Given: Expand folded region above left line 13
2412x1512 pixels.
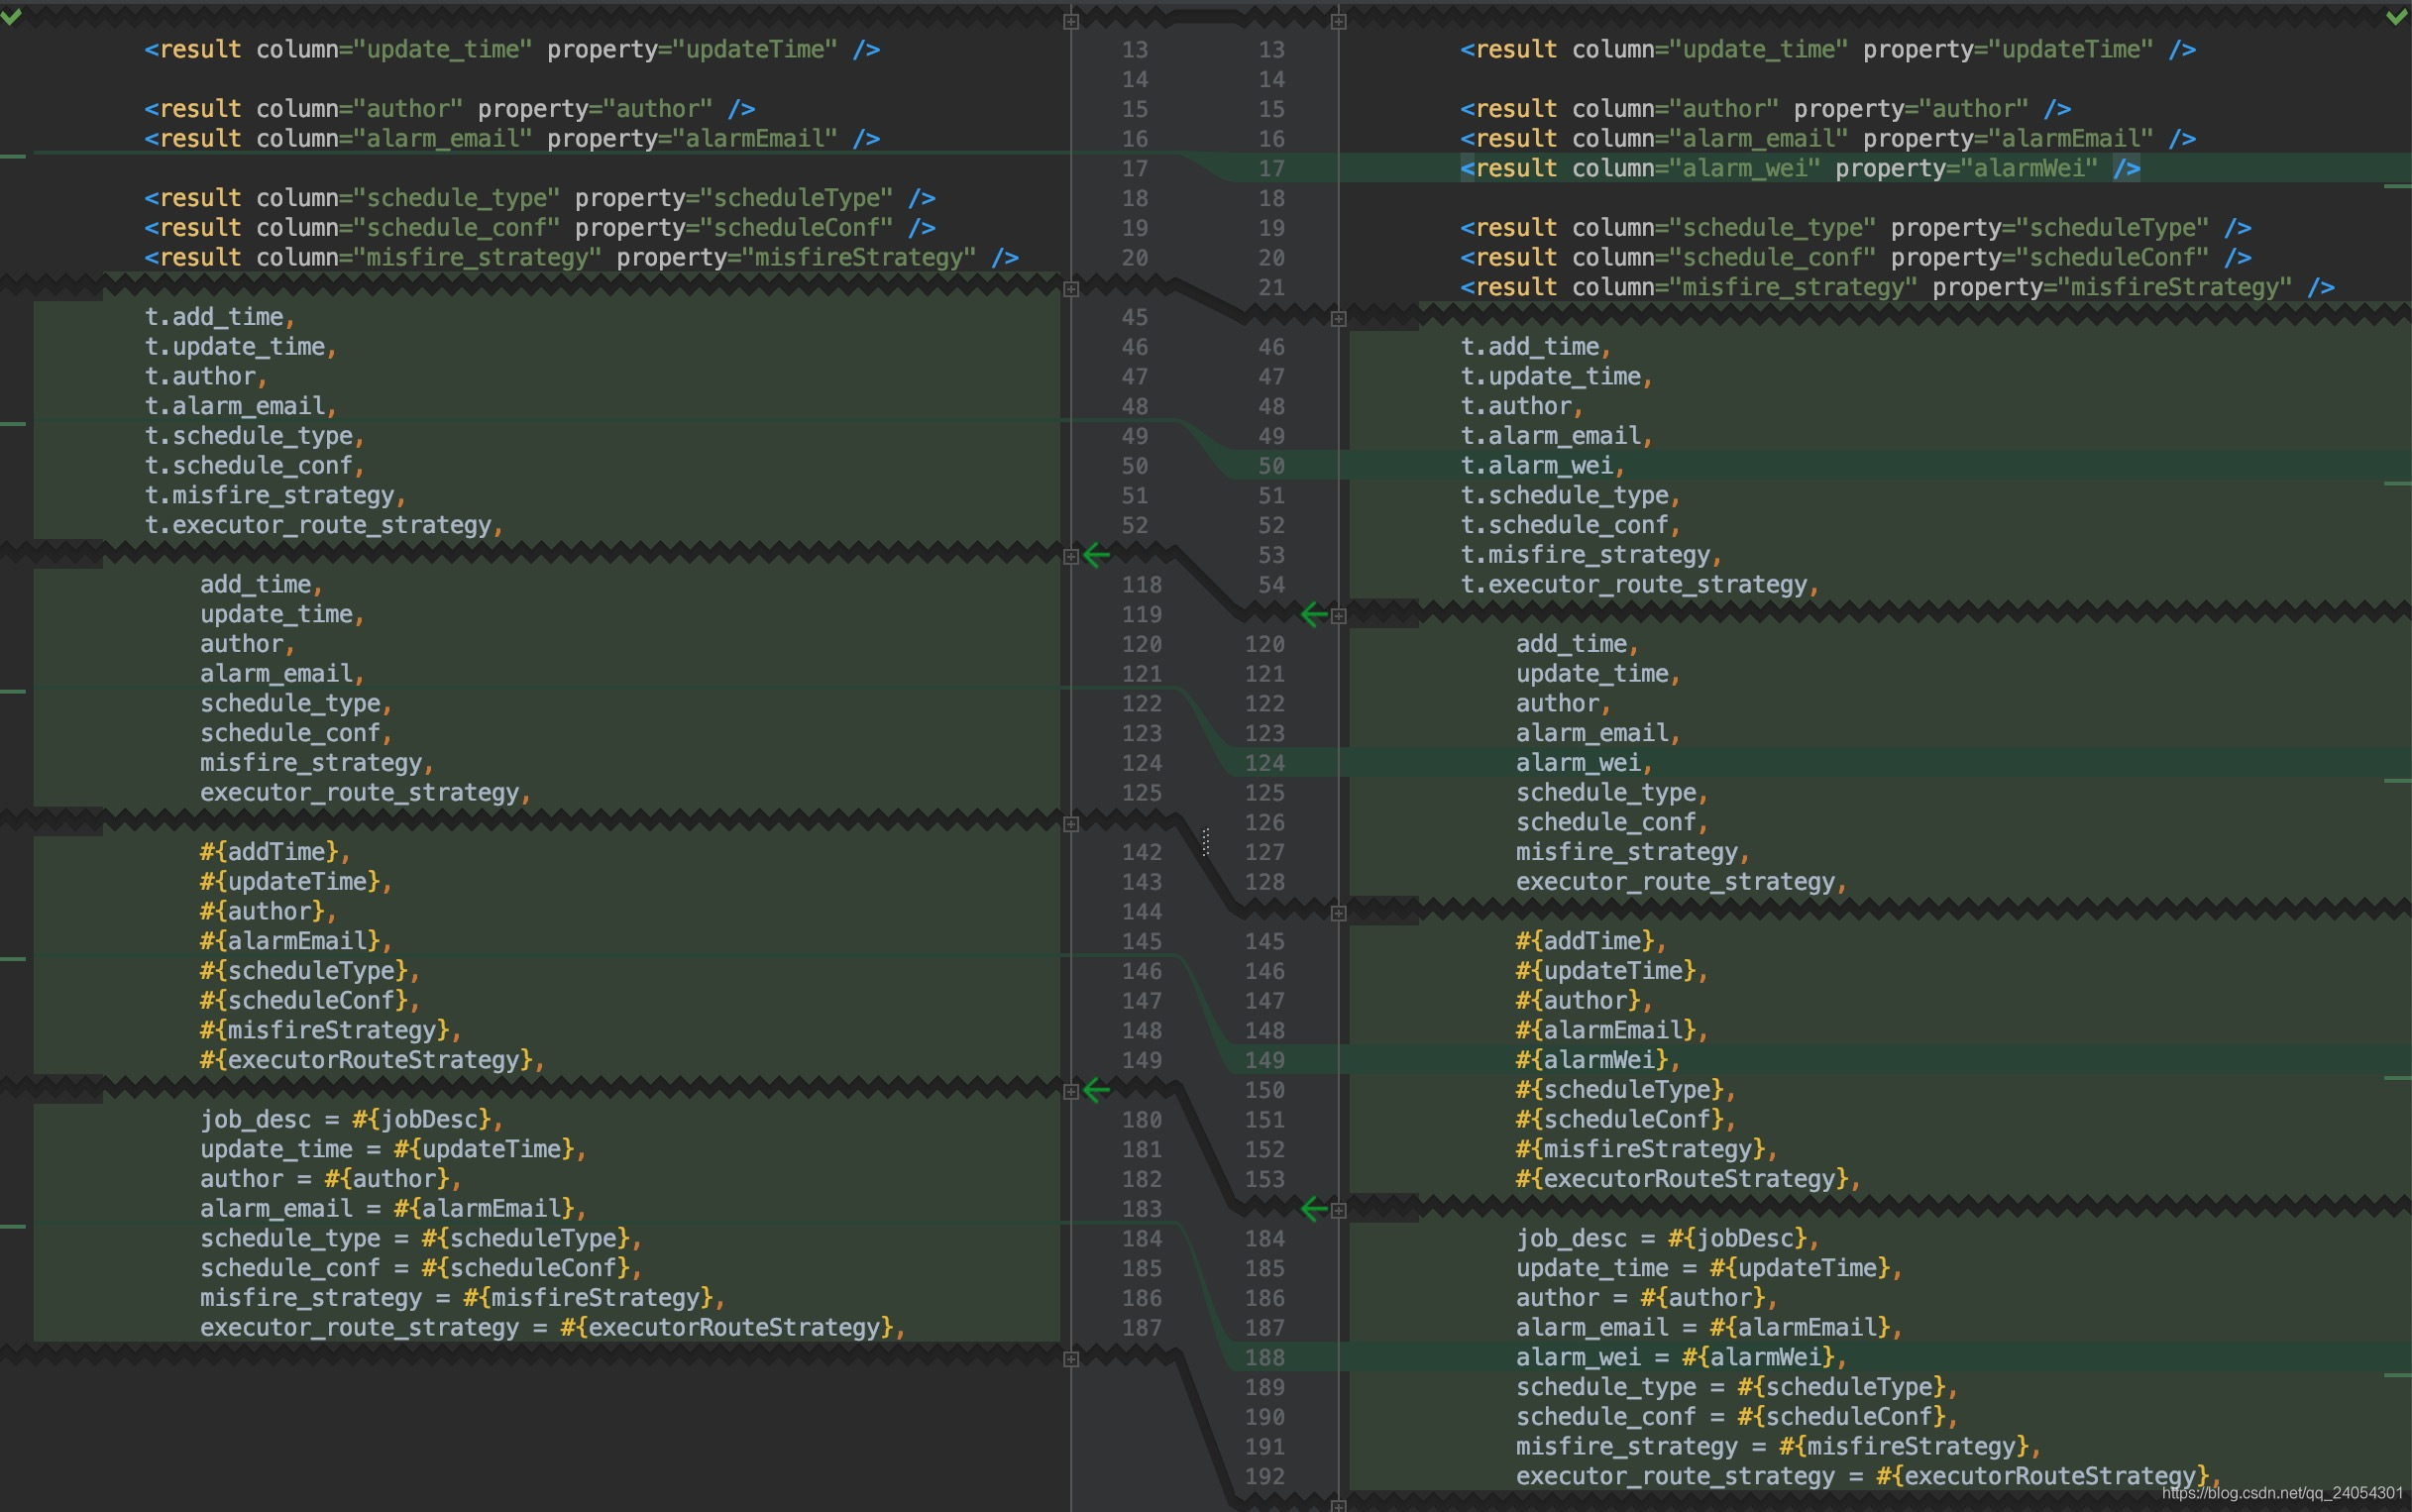Looking at the screenshot, I should click(x=1071, y=22).
